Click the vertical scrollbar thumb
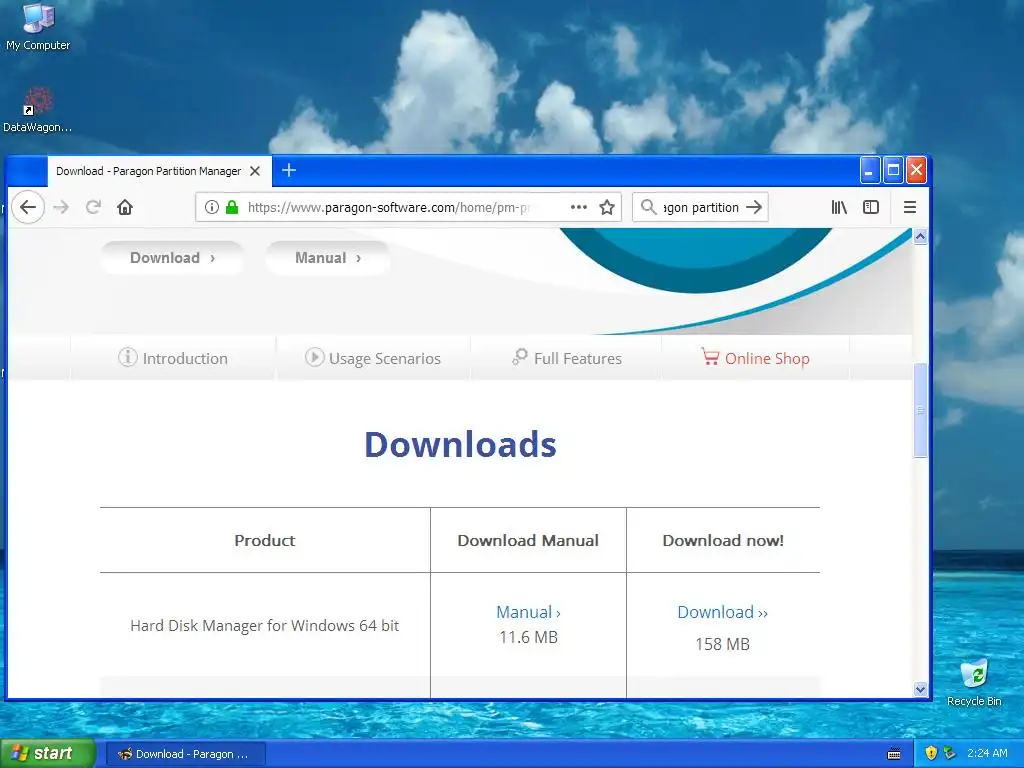 (920, 410)
